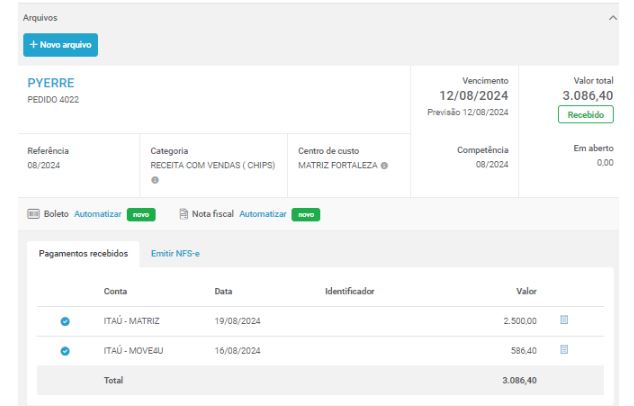Click the Conta column header
The height and width of the screenshot is (406, 634).
[x=115, y=291]
